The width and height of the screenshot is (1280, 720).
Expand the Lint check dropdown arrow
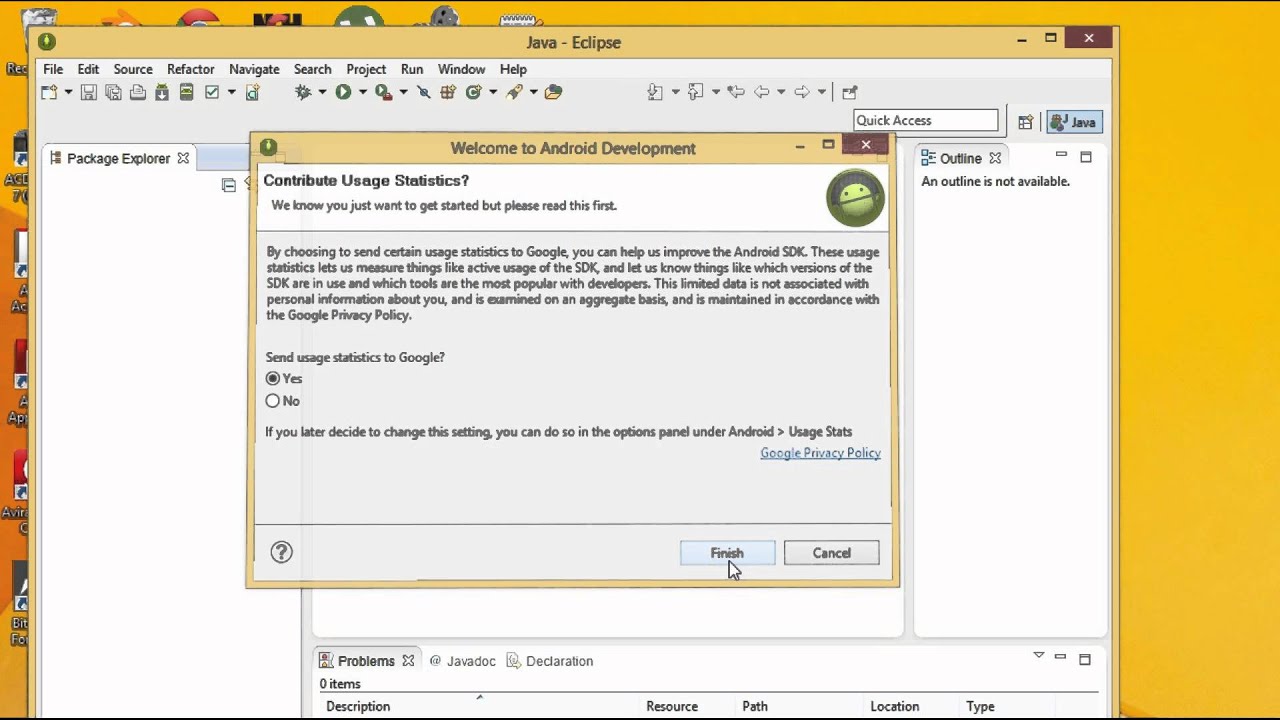click(231, 92)
